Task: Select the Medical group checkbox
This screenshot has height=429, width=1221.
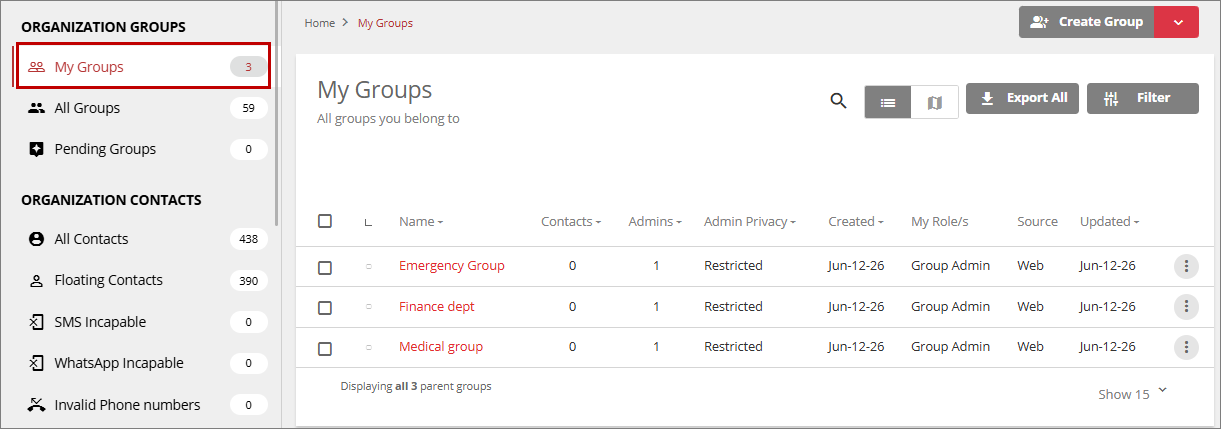Action: coord(325,349)
